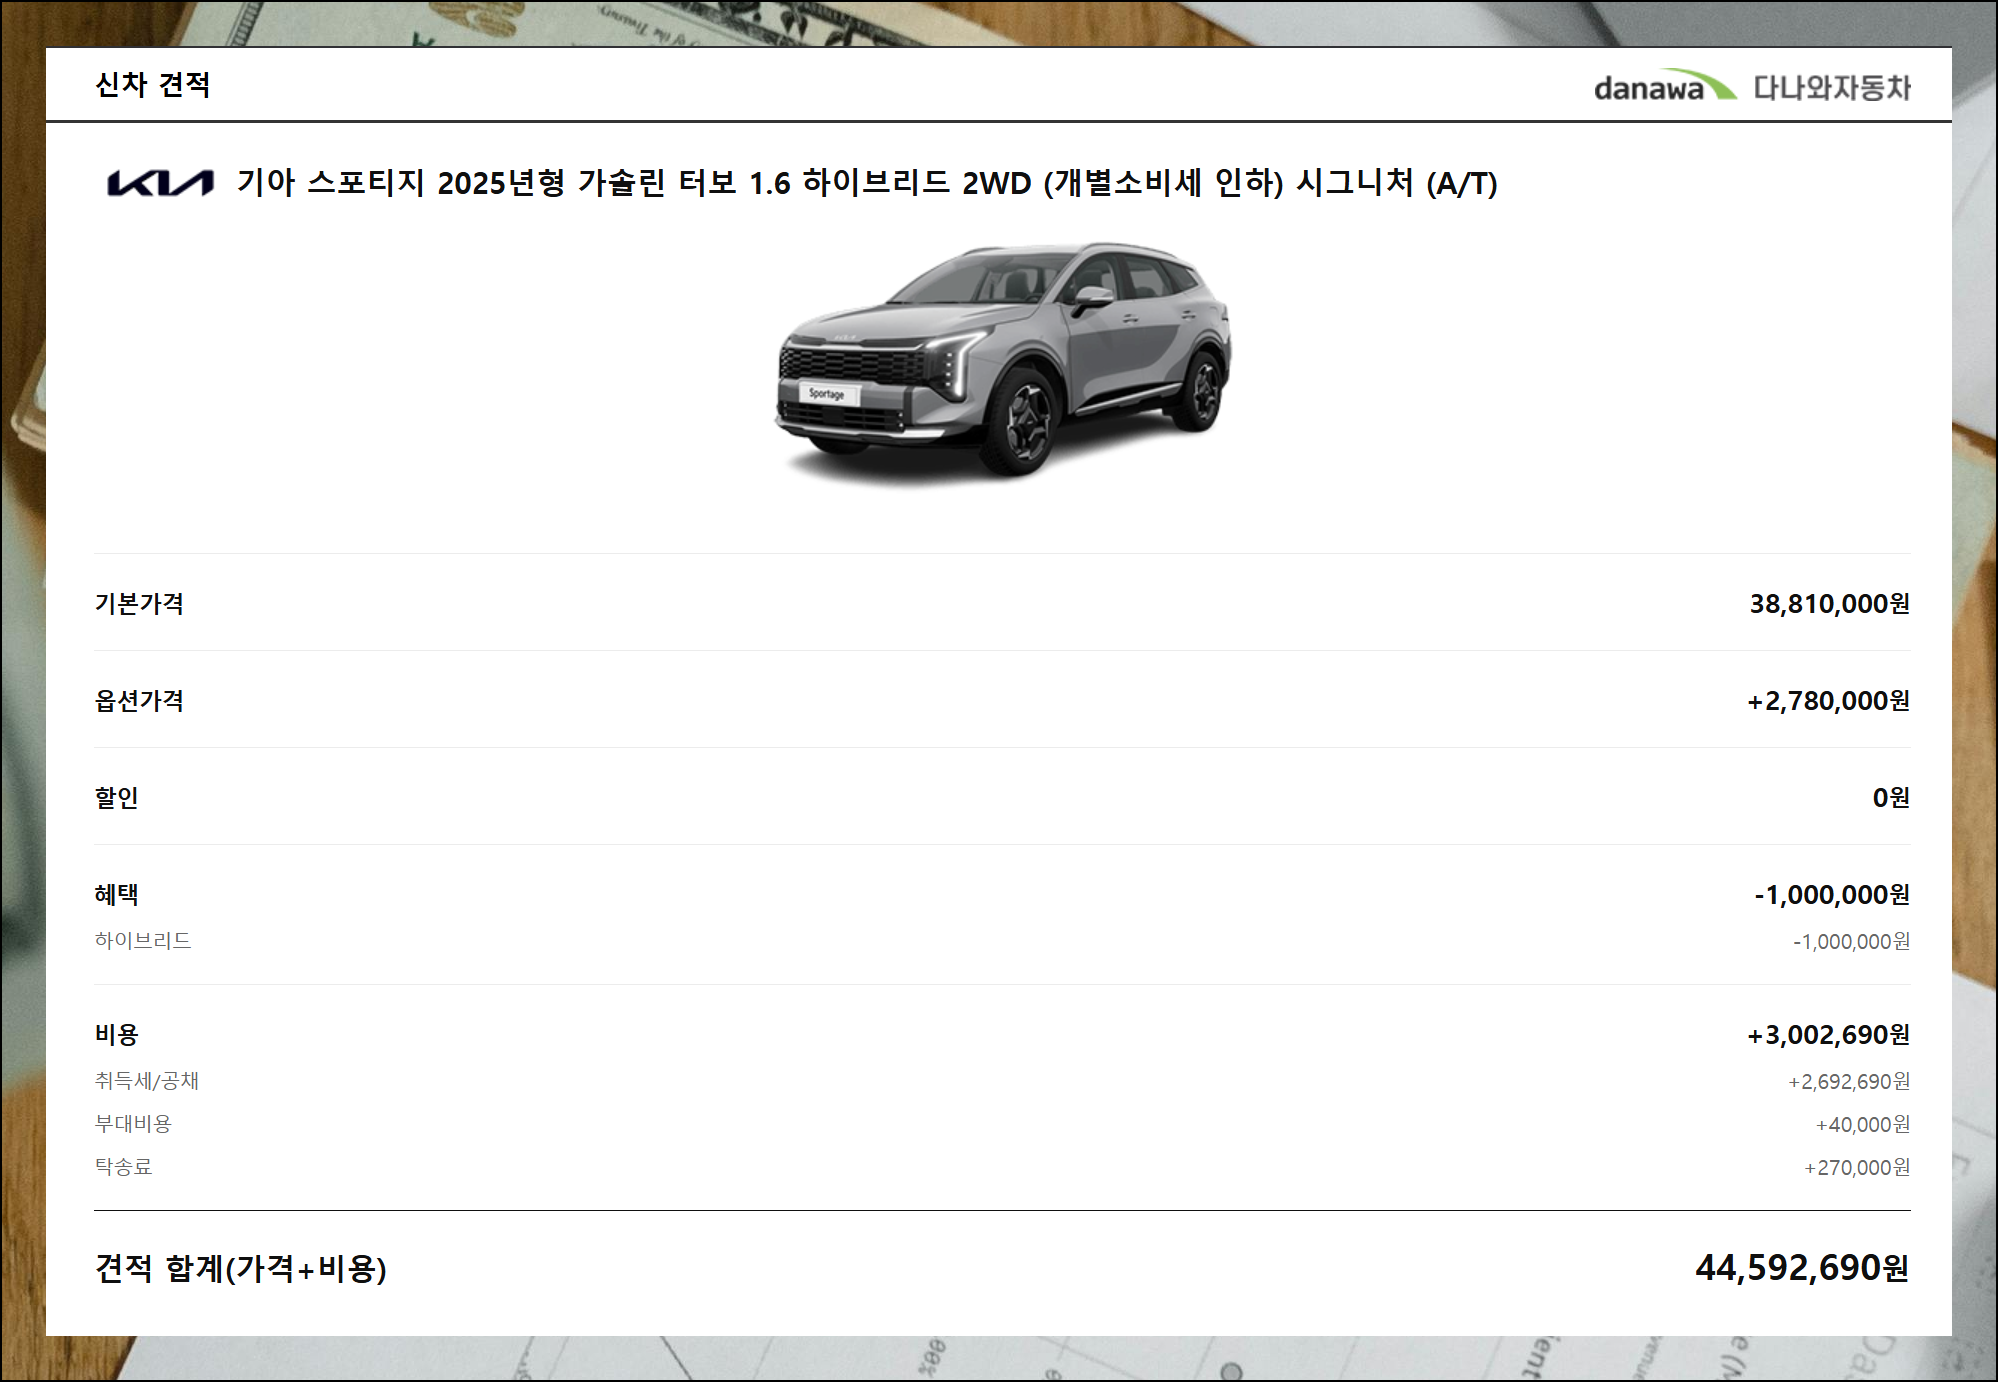Click the Kia logo icon
The height and width of the screenshot is (1382, 1998).
tap(160, 183)
